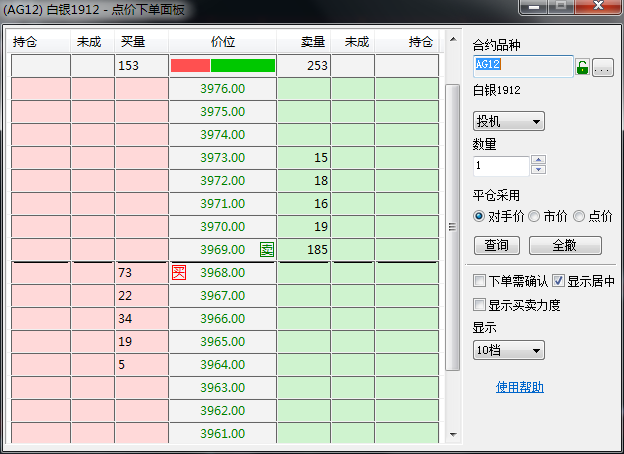Viewport: 624px width, 454px height.
Task: Click price 3975.00 in the ladder
Action: (x=222, y=111)
